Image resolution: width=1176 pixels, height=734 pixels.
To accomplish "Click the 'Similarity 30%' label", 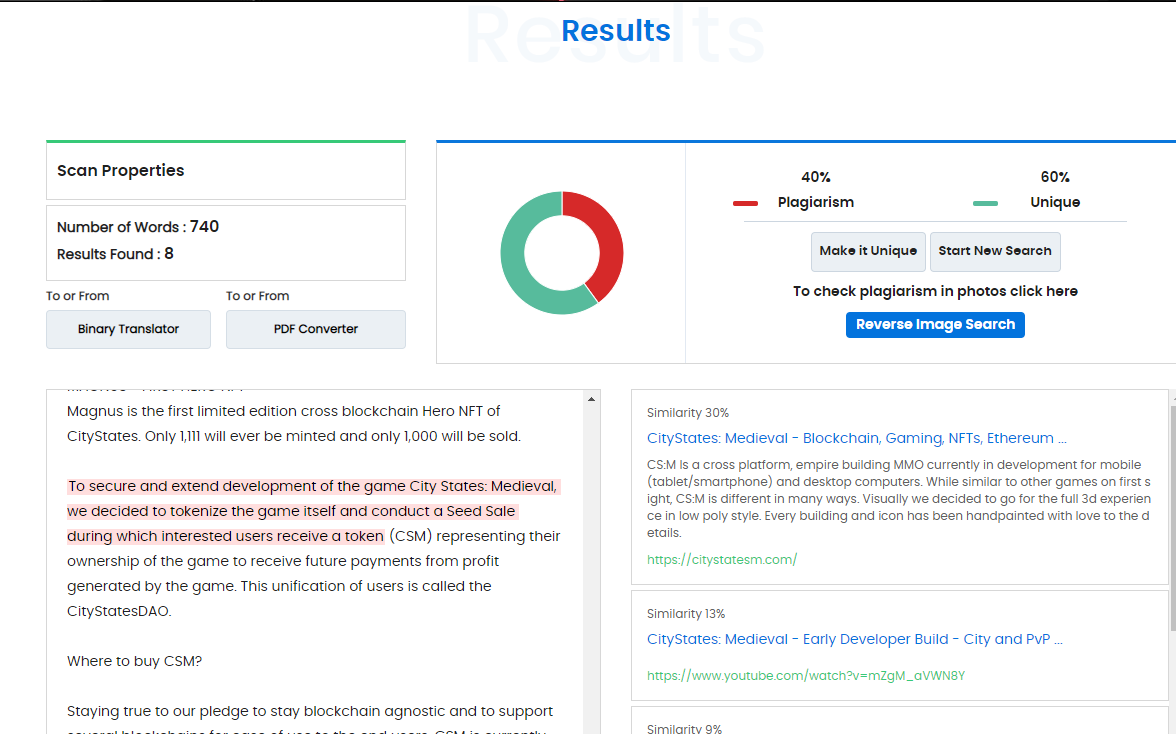I will 688,413.
